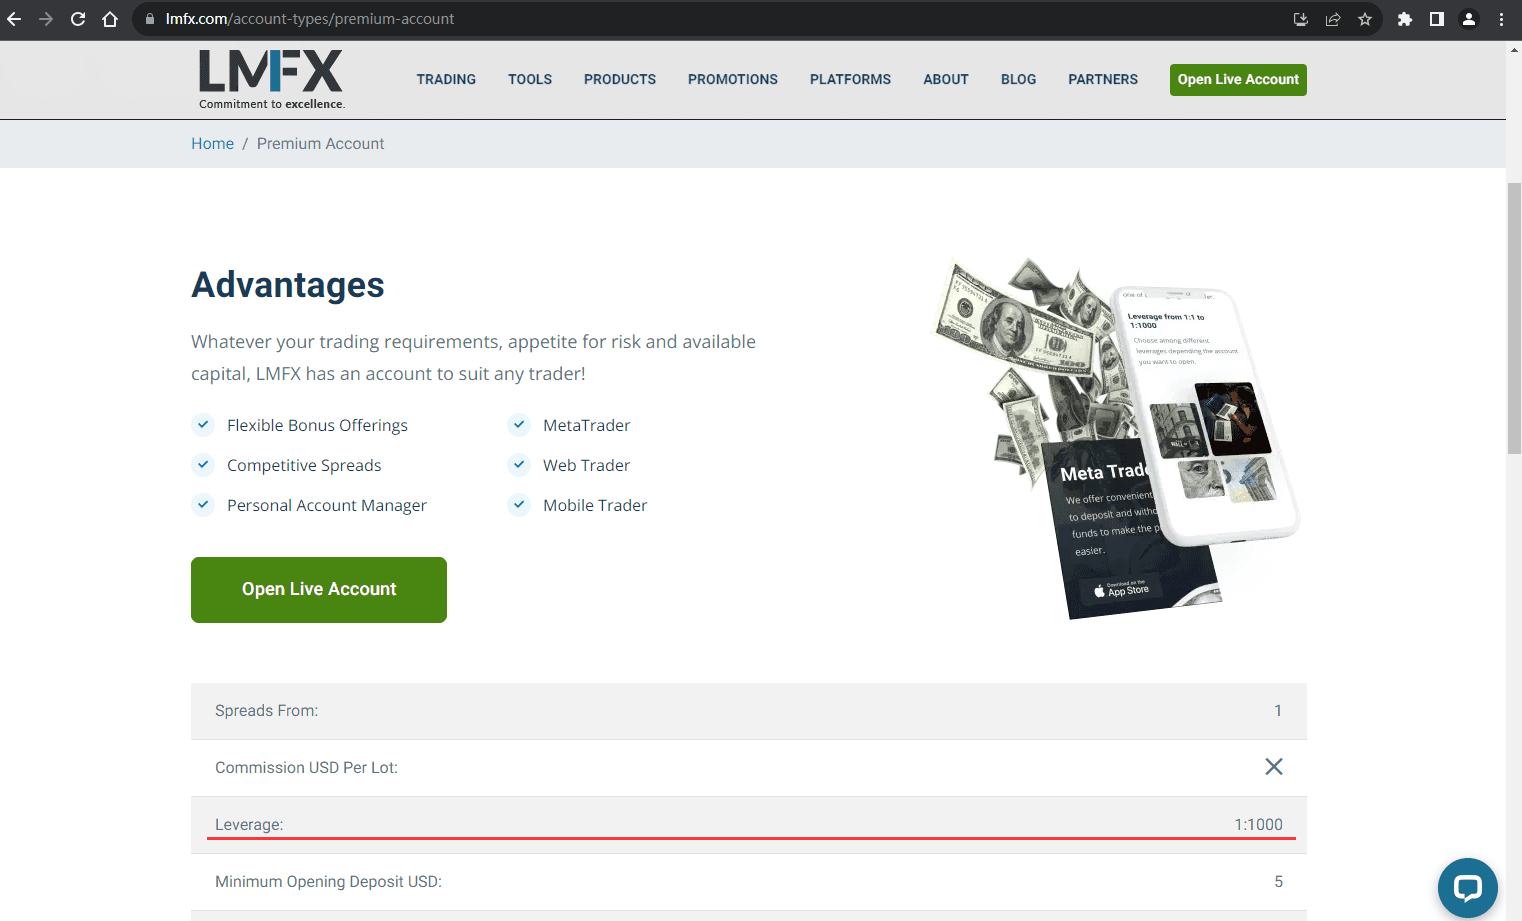Follow the Home breadcrumb link
1522x921 pixels.
212,144
